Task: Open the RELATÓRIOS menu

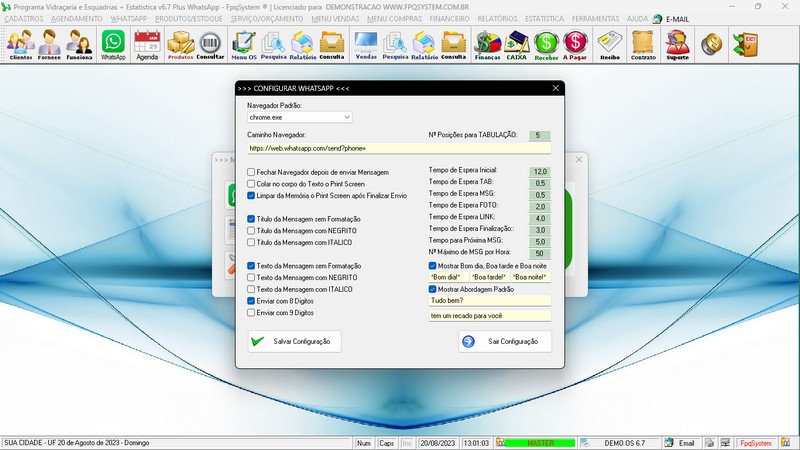Action: pyautogui.click(x=497, y=19)
